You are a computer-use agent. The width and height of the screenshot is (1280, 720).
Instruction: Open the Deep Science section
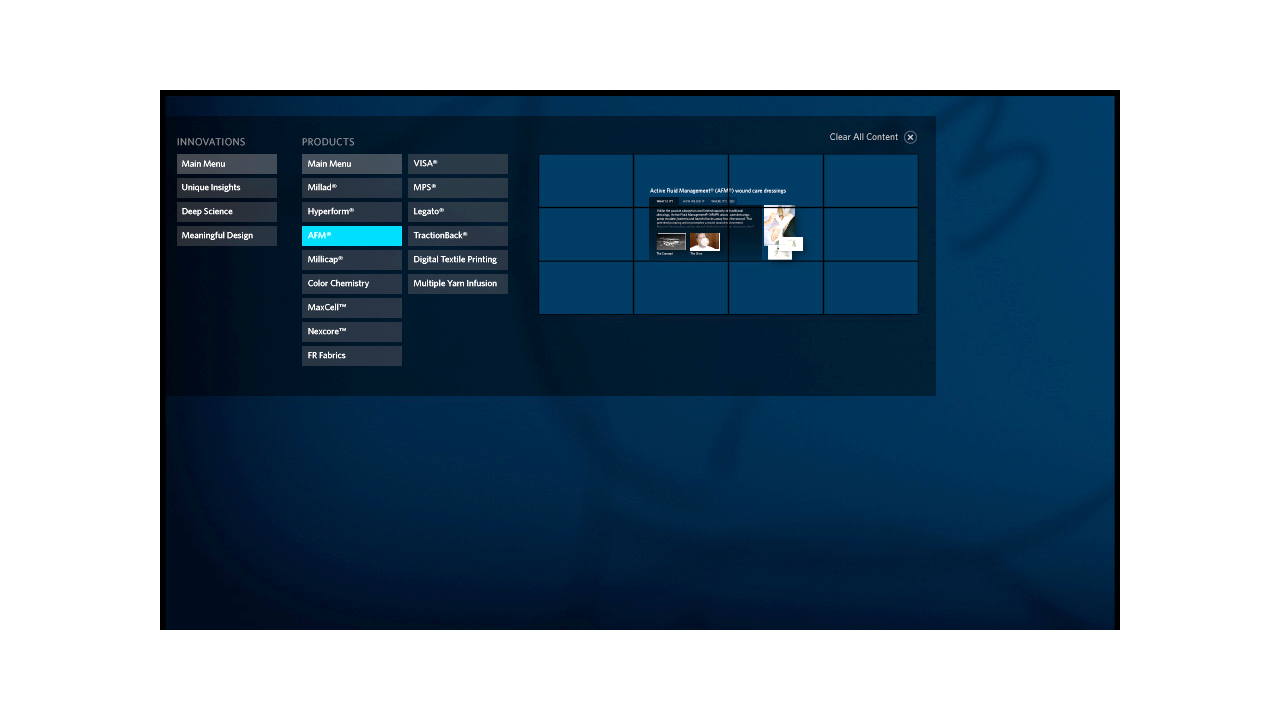(227, 212)
